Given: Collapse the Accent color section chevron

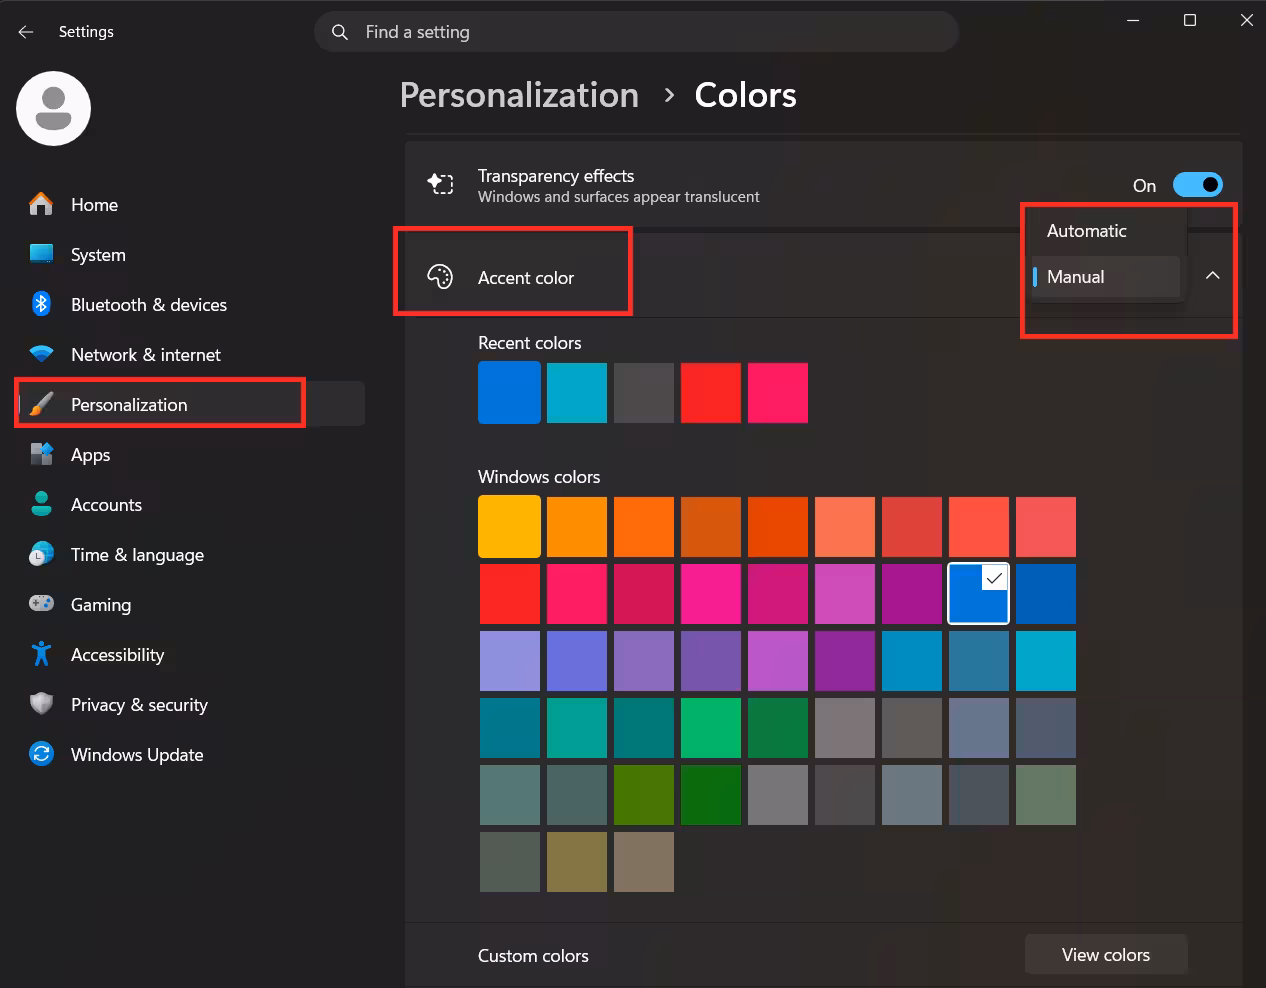Looking at the screenshot, I should coord(1212,276).
